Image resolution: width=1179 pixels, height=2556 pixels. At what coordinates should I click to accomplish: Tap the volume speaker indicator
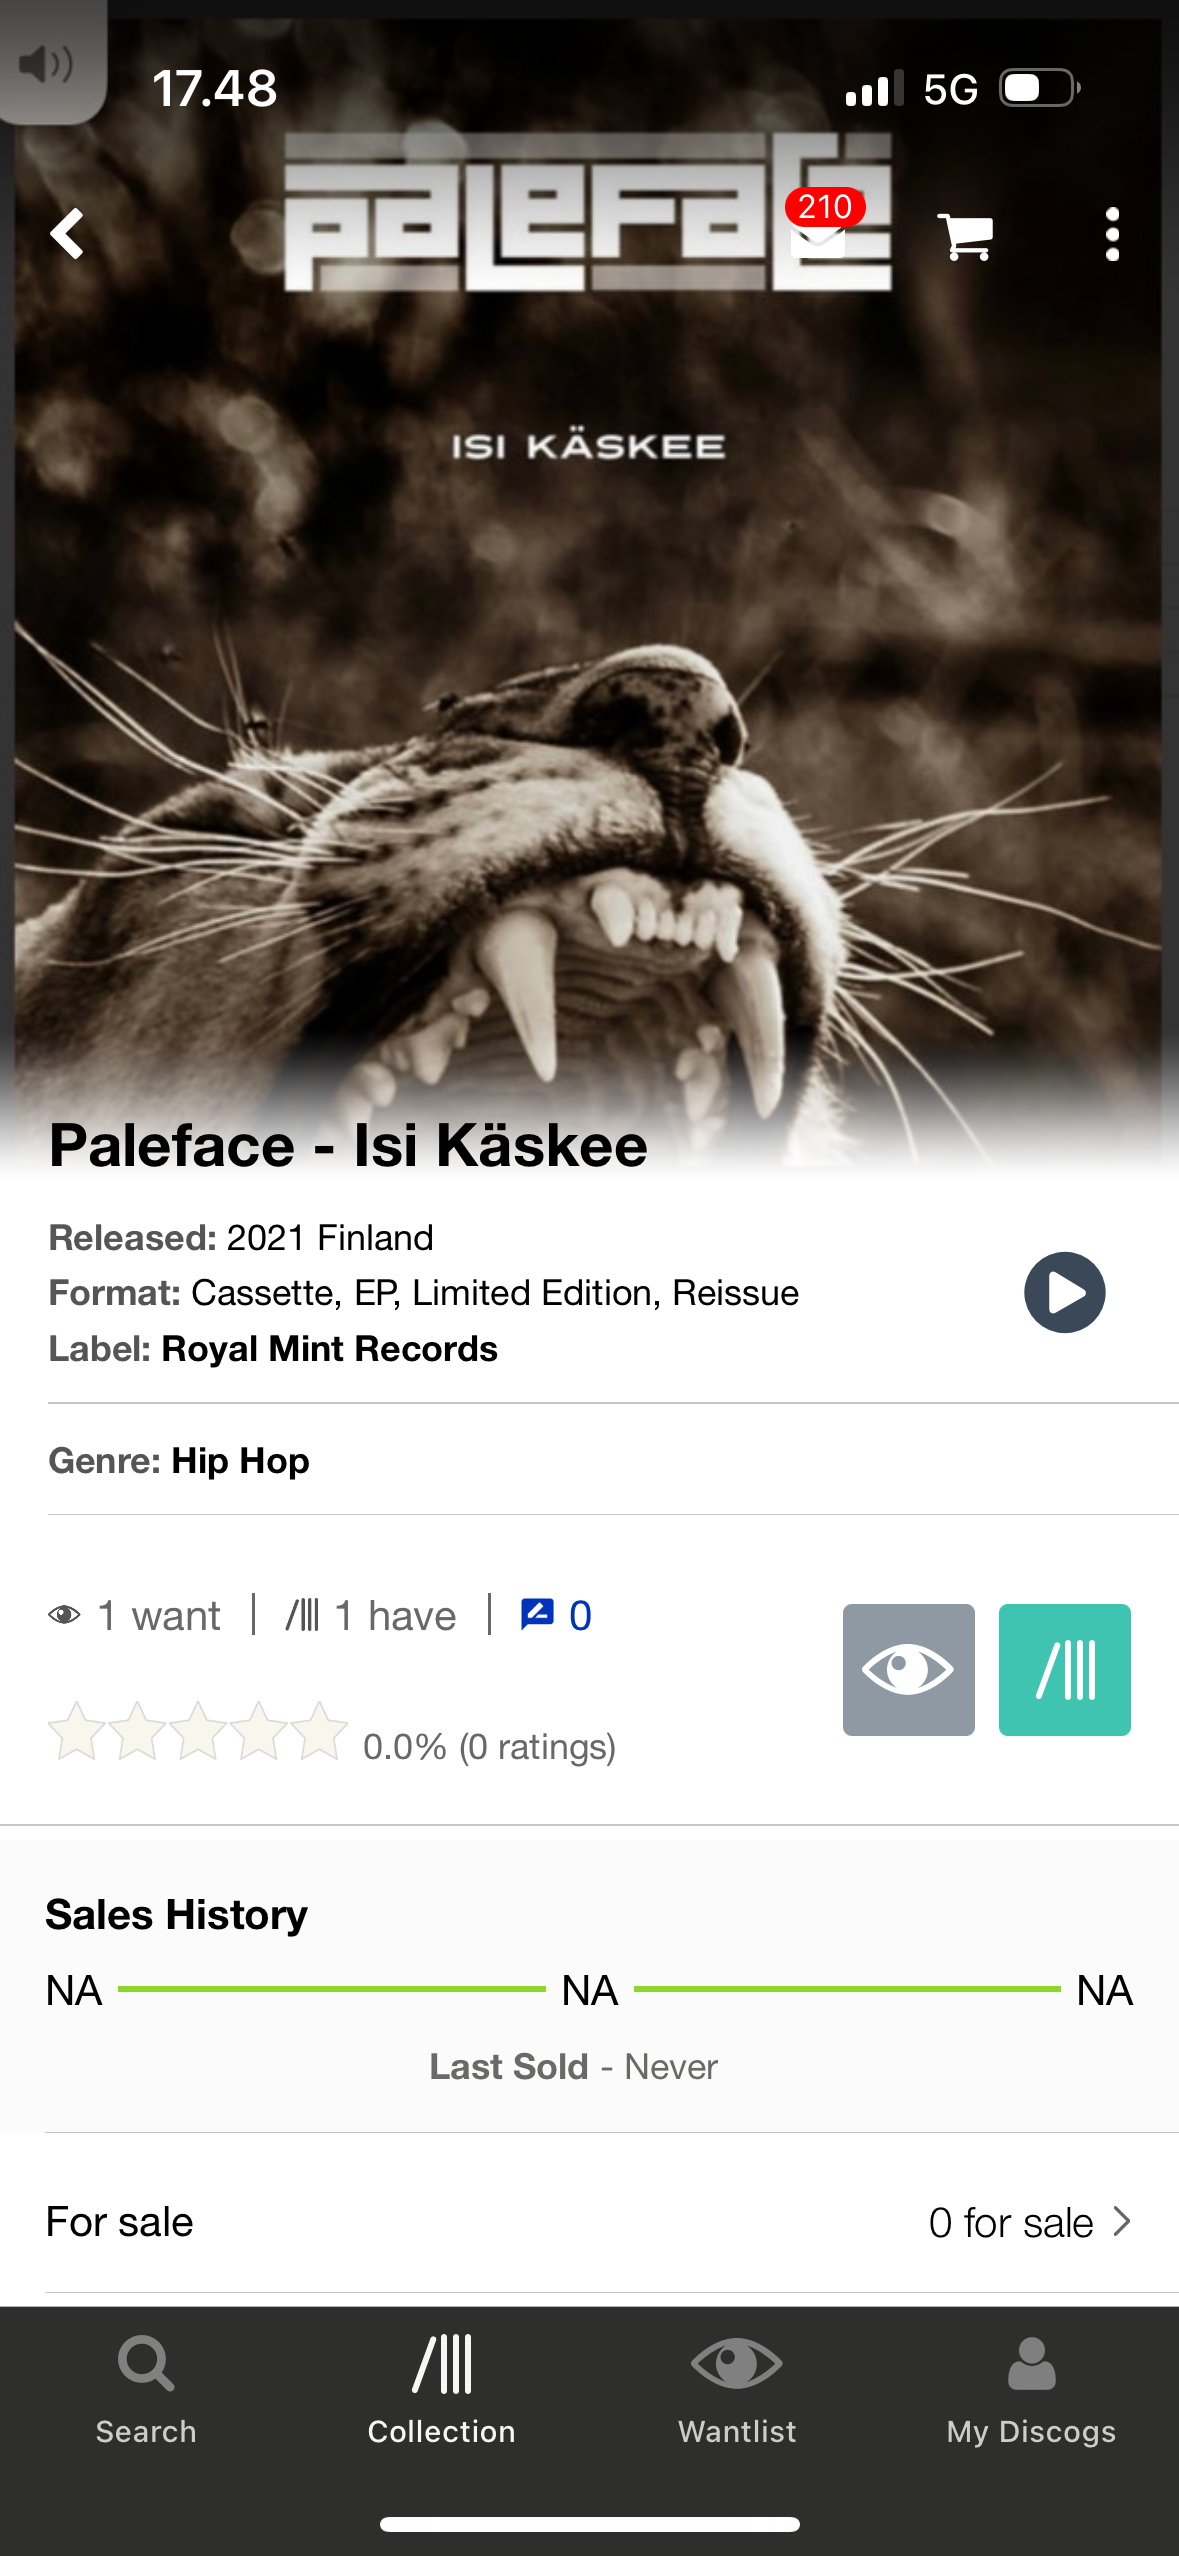tap(46, 64)
